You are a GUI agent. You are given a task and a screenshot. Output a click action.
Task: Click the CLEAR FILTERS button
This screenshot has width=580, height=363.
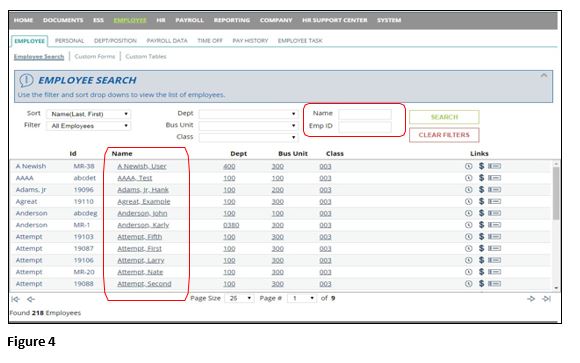[x=444, y=135]
